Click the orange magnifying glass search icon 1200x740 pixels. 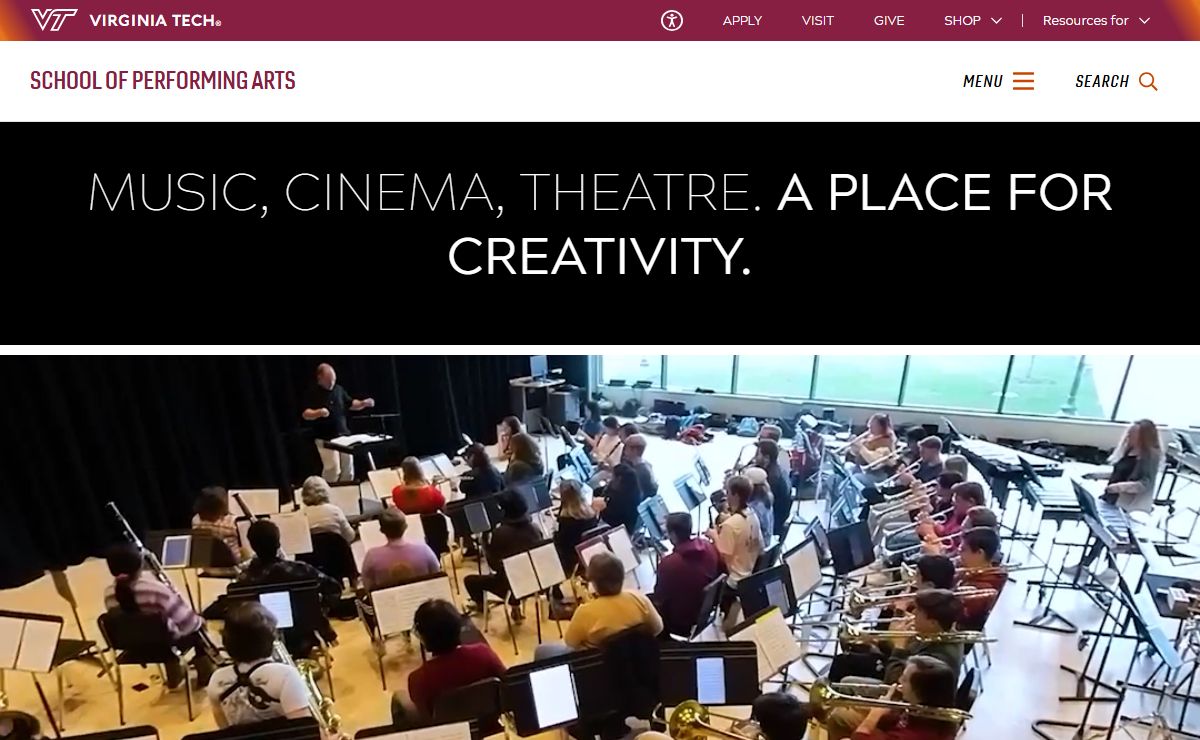(x=1148, y=81)
